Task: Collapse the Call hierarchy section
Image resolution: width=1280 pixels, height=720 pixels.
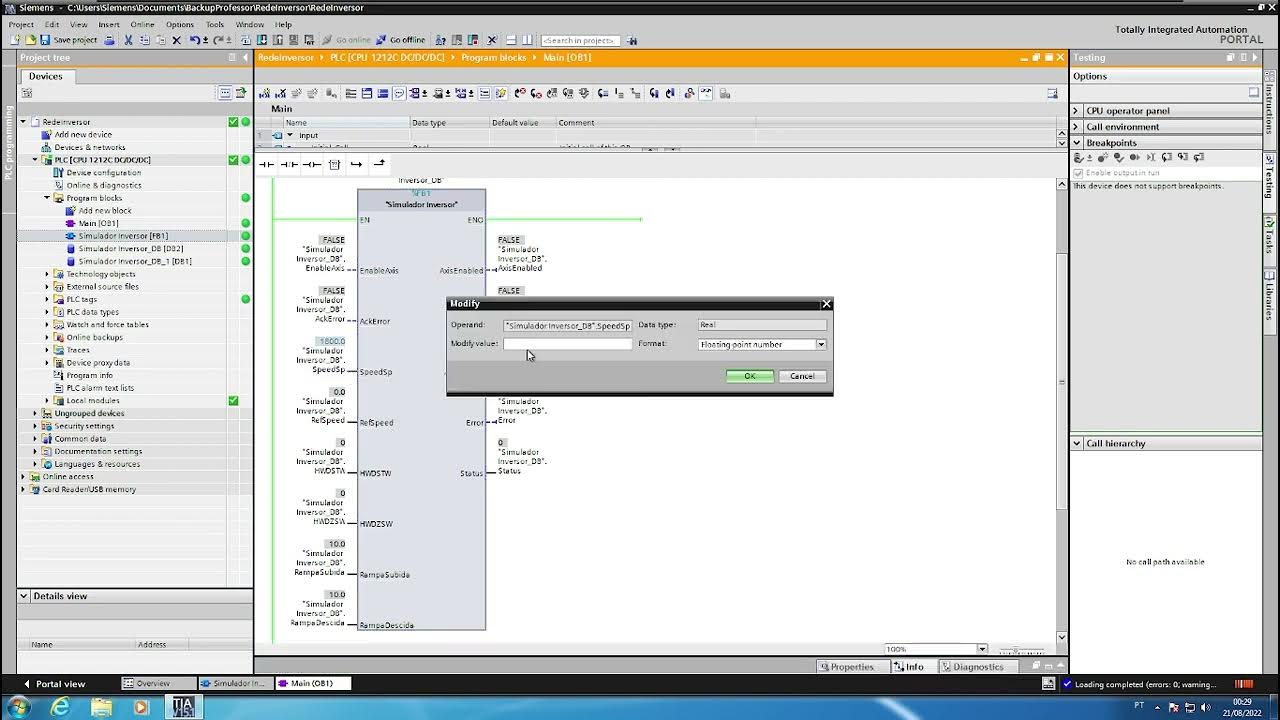Action: point(1077,443)
